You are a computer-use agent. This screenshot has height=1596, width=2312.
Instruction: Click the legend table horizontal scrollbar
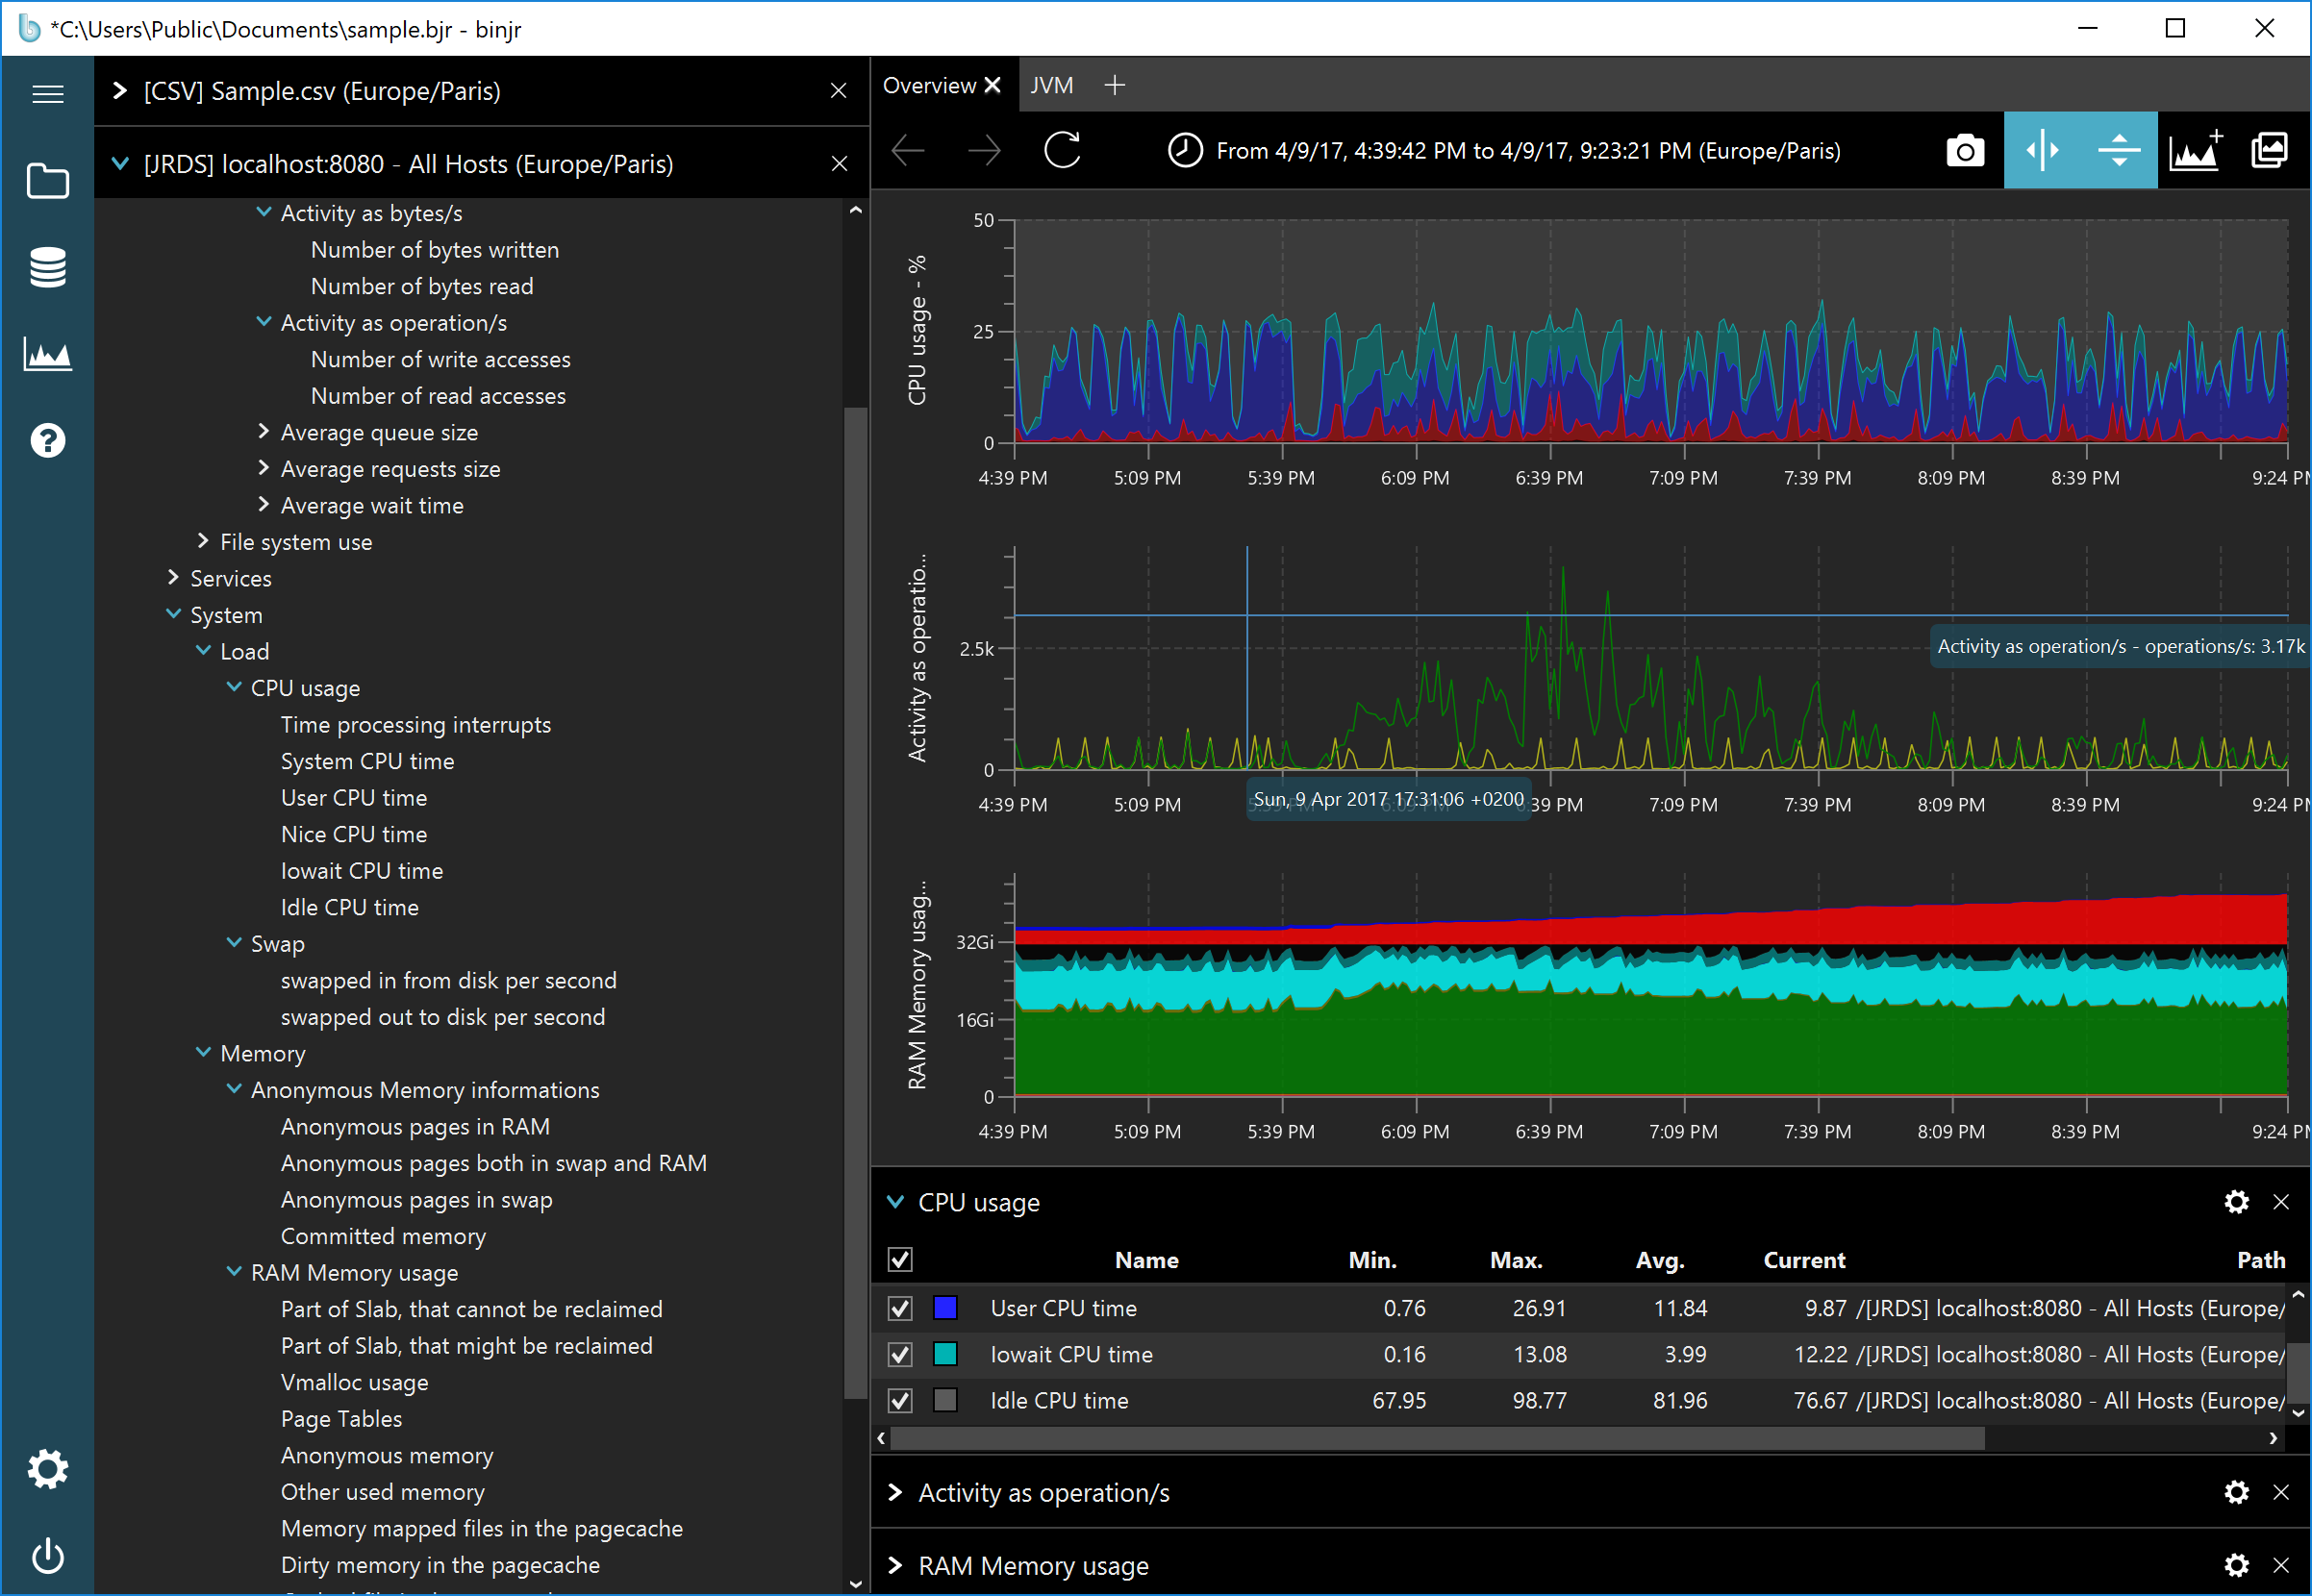[1437, 1438]
